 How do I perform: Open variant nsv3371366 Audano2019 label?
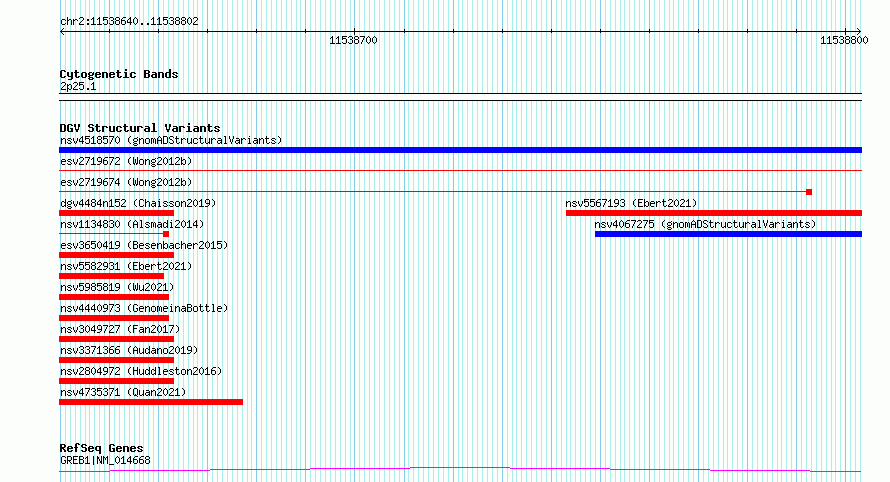click(129, 350)
